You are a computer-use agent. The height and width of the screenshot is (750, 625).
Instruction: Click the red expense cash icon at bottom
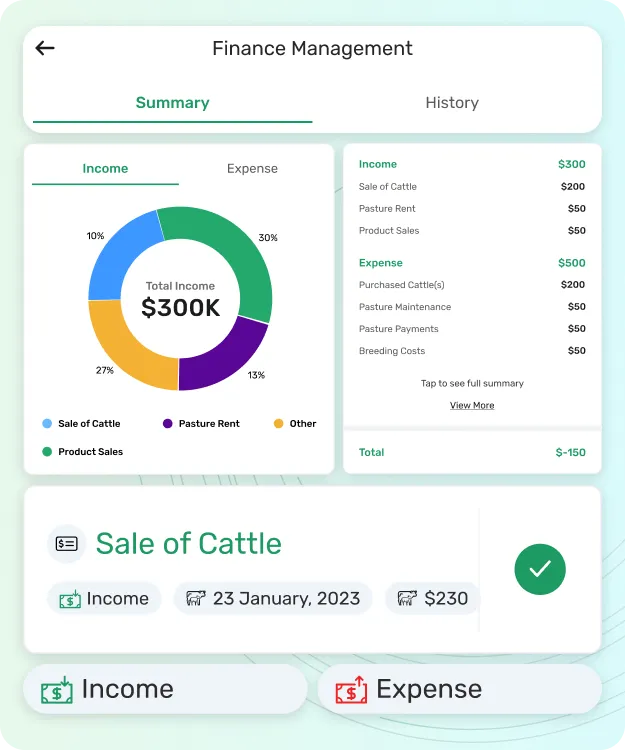pyautogui.click(x=351, y=690)
